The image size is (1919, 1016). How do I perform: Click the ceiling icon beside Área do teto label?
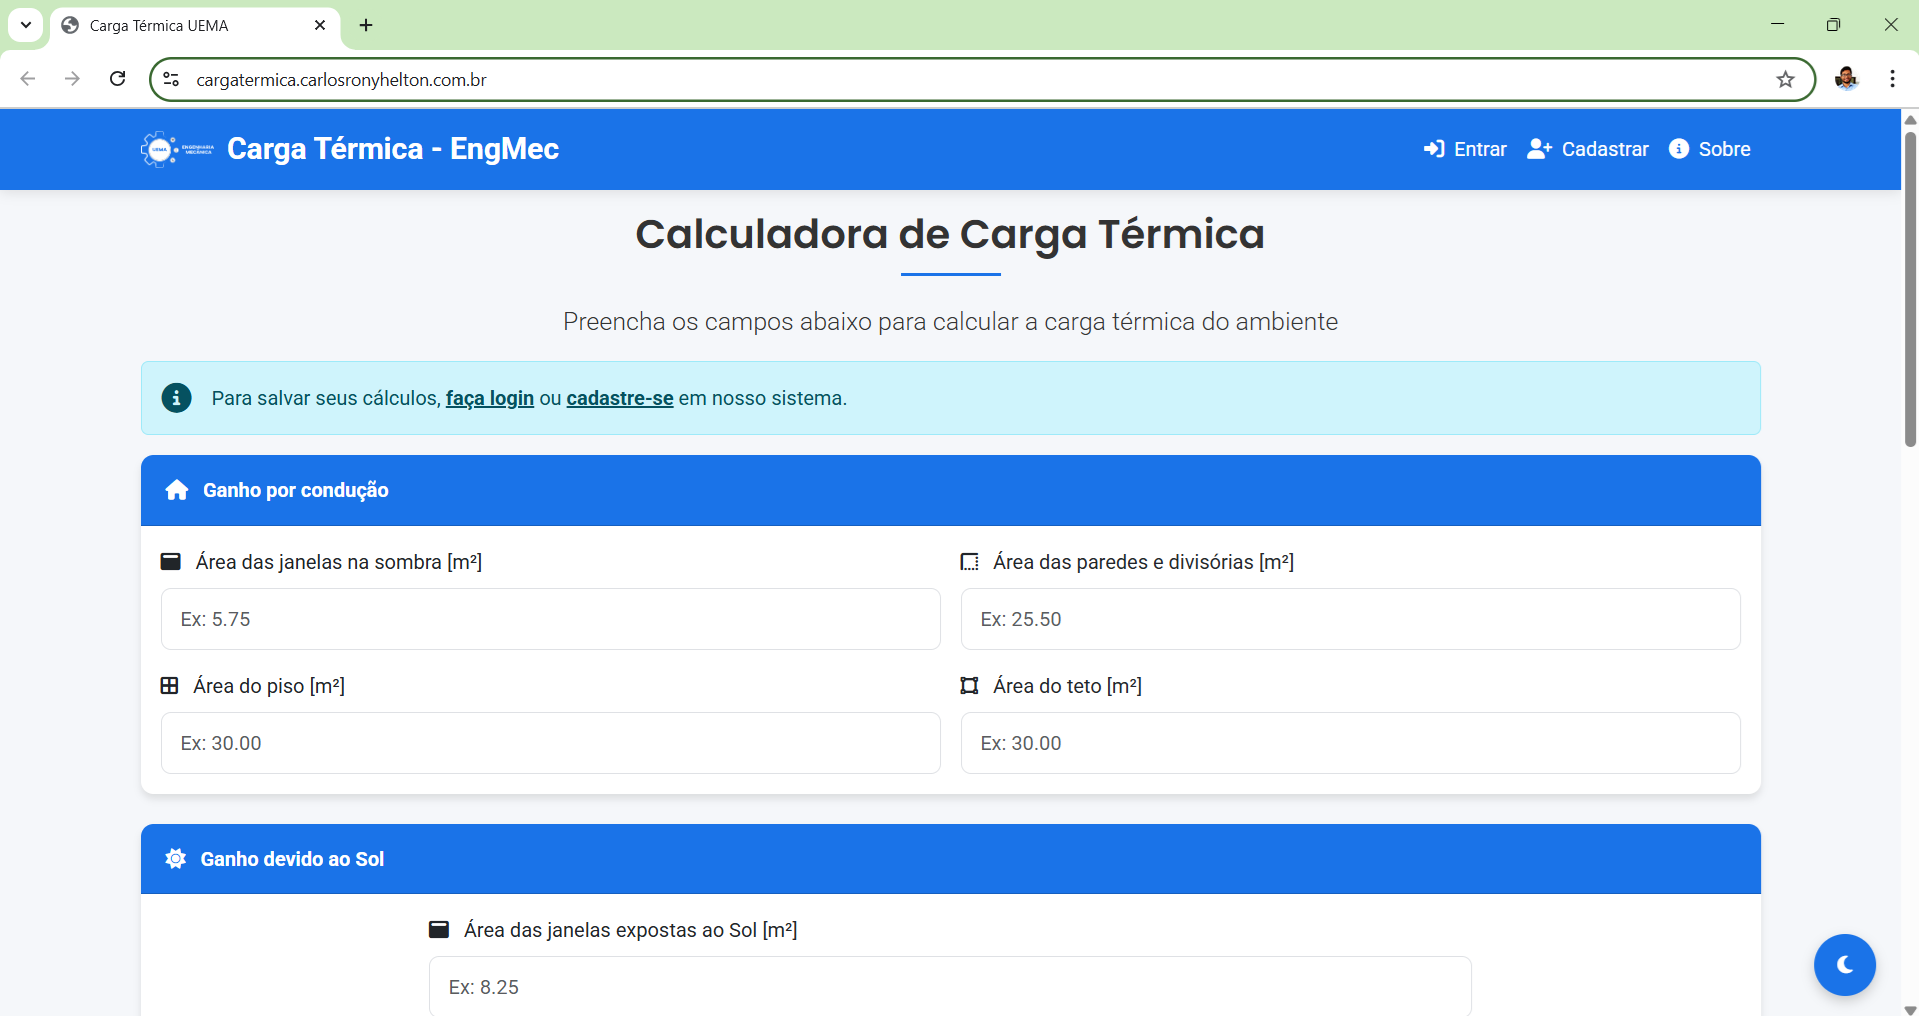970,686
